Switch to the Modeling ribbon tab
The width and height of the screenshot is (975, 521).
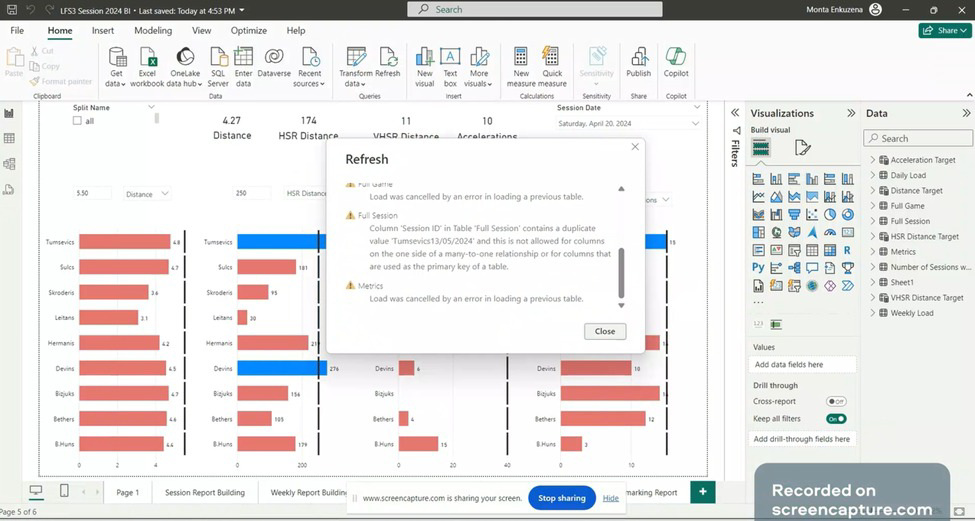153,30
